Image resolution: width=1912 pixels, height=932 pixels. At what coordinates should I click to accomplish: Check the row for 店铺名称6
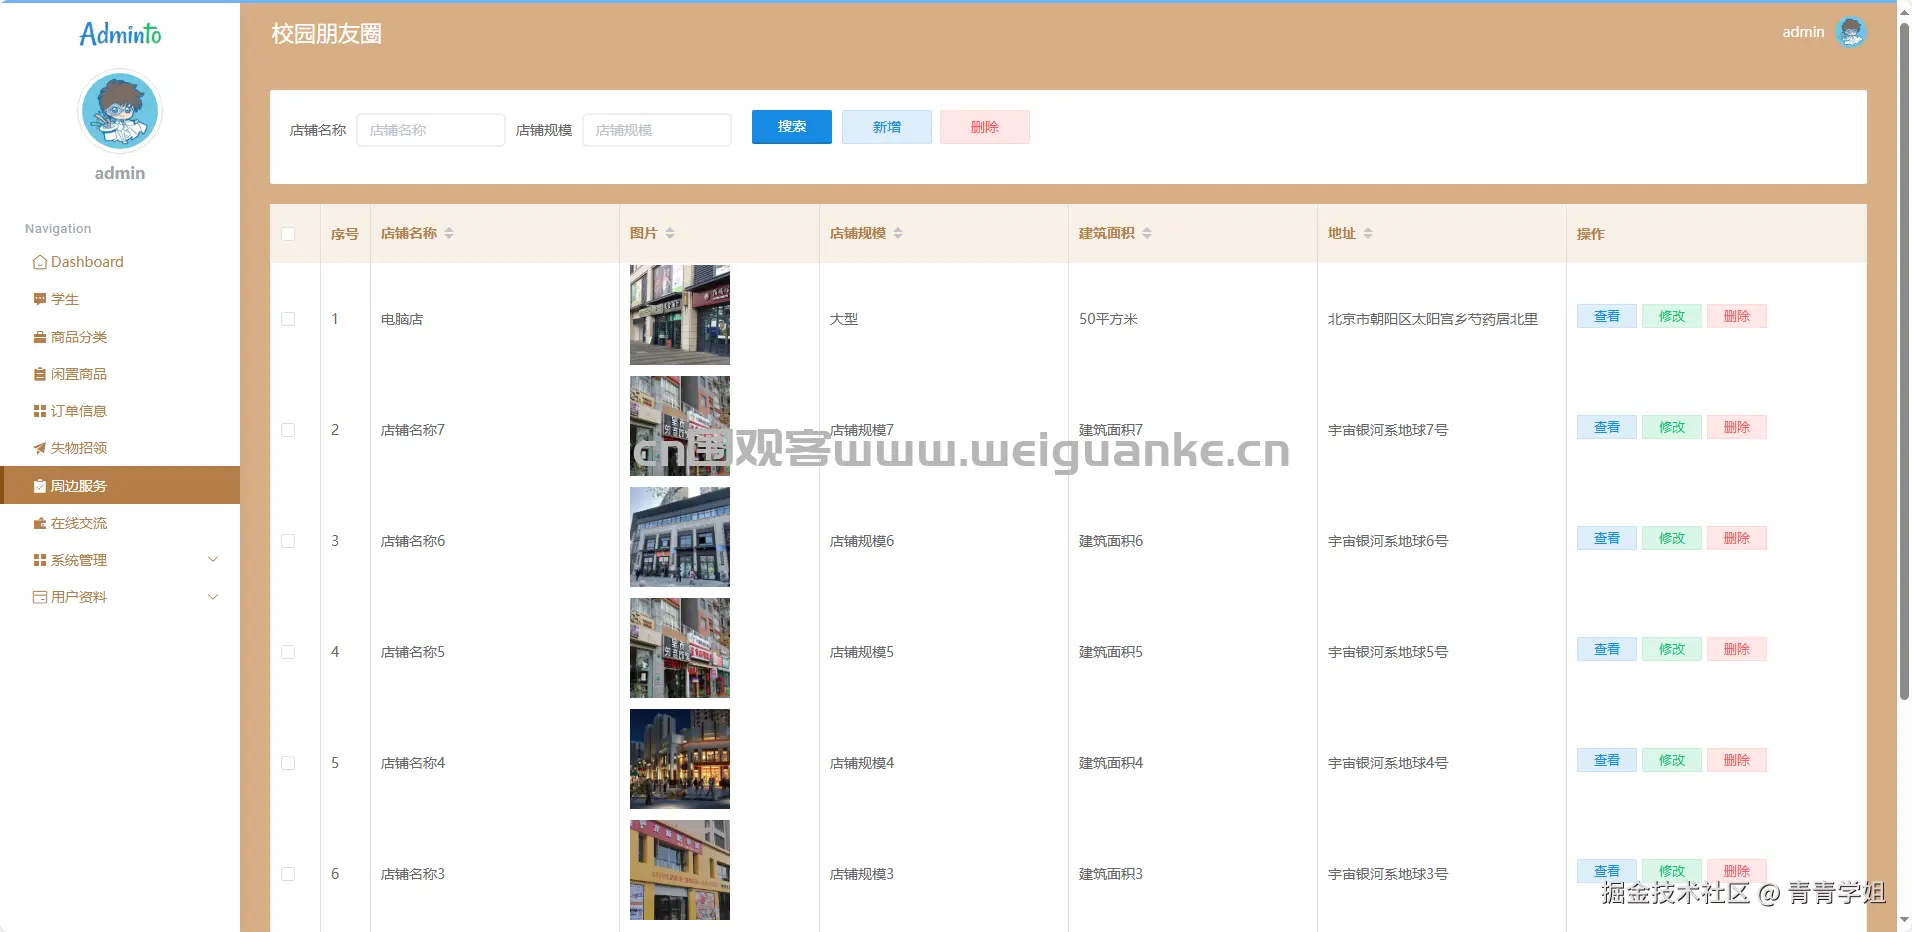coord(288,541)
